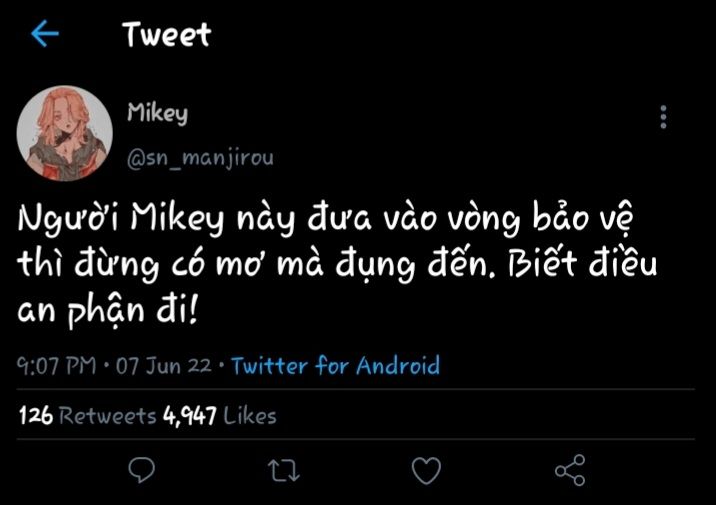This screenshot has width=716, height=505.
Task: Click the display name Mikey beside the avatar
Action: pyautogui.click(x=157, y=113)
